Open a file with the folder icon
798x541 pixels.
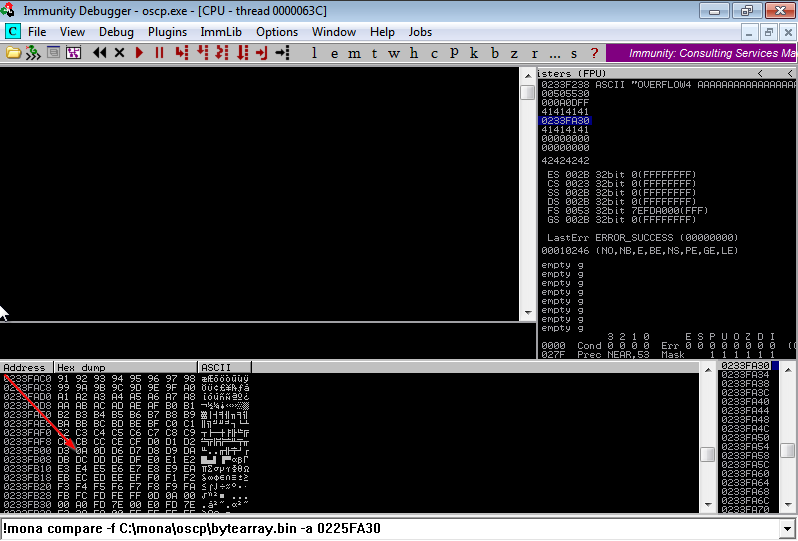tap(13, 52)
